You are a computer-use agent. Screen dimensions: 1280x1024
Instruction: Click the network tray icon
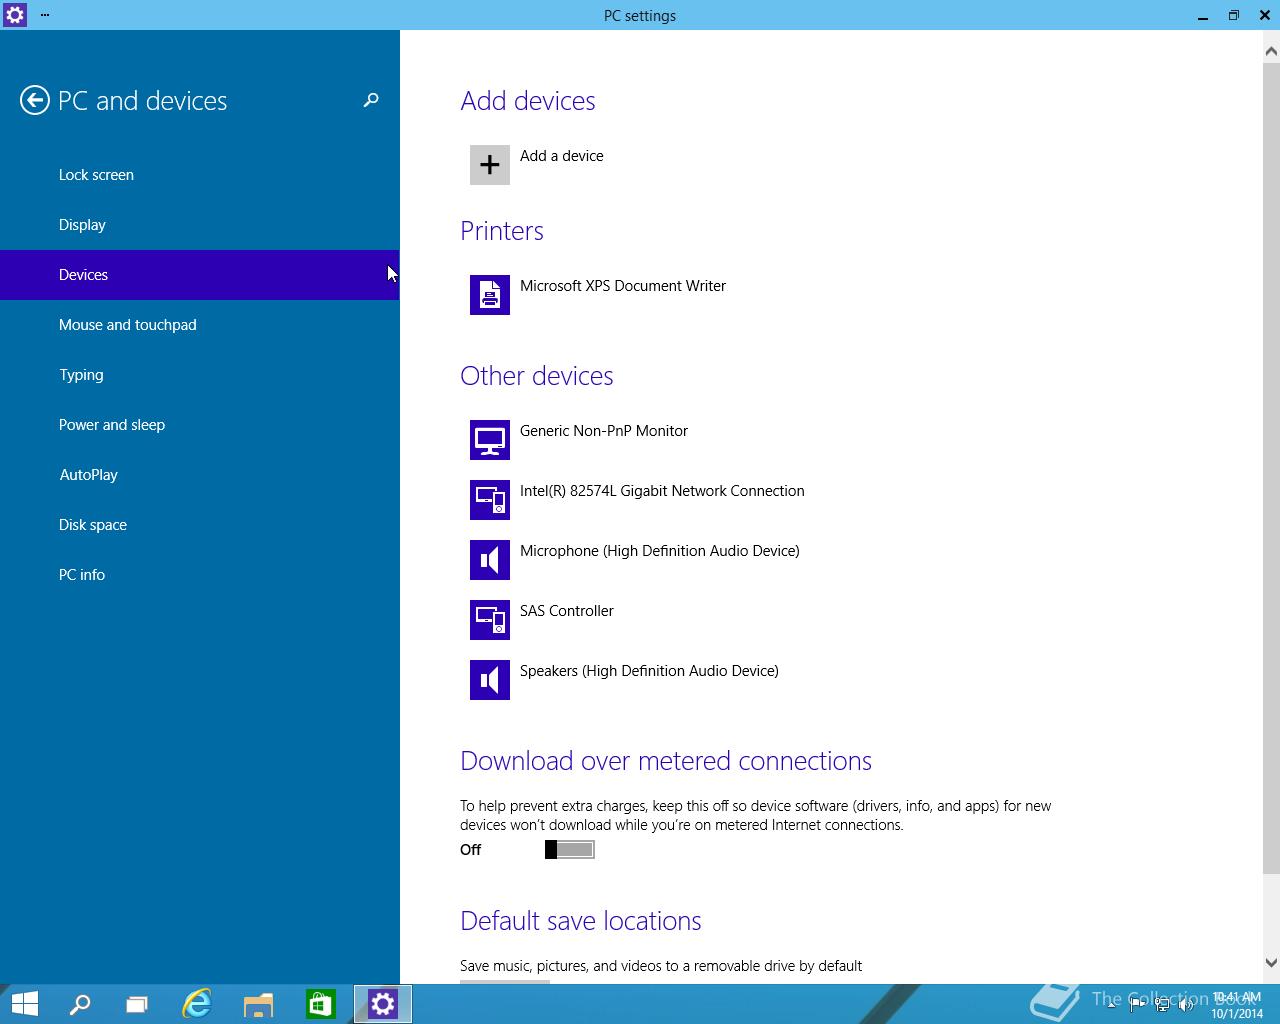click(x=1162, y=1006)
